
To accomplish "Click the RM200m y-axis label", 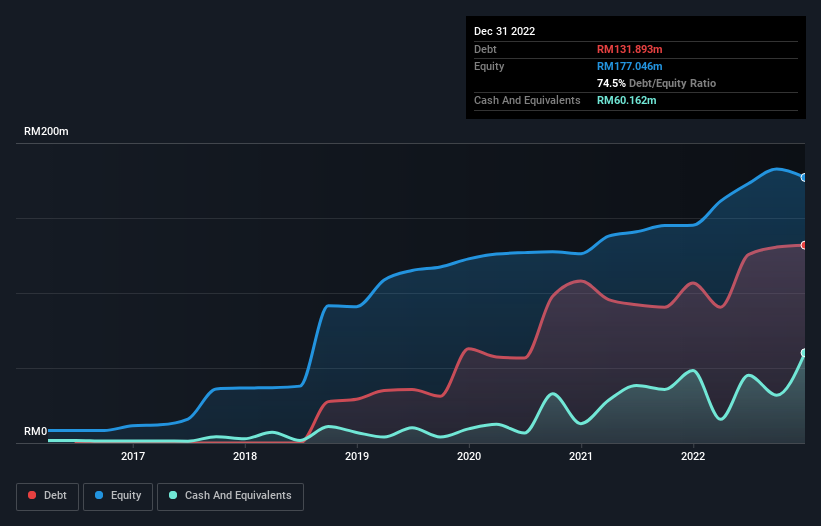I will [46, 131].
